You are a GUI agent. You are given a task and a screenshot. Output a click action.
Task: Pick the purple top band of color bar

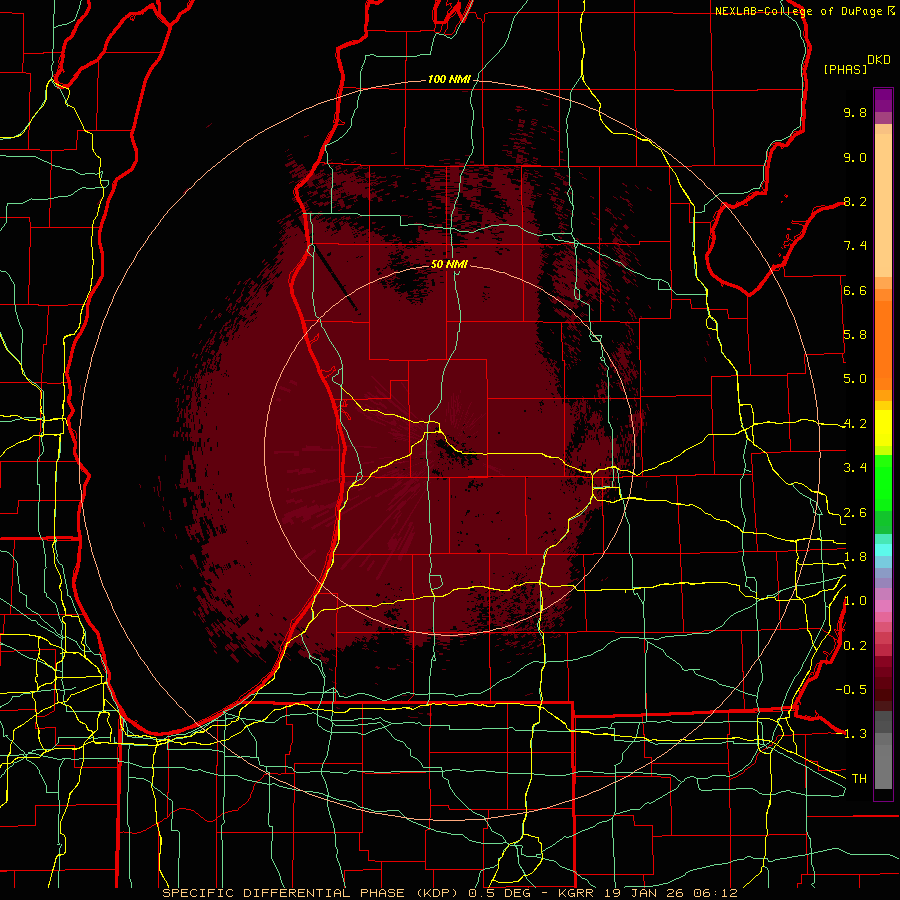pos(883,100)
